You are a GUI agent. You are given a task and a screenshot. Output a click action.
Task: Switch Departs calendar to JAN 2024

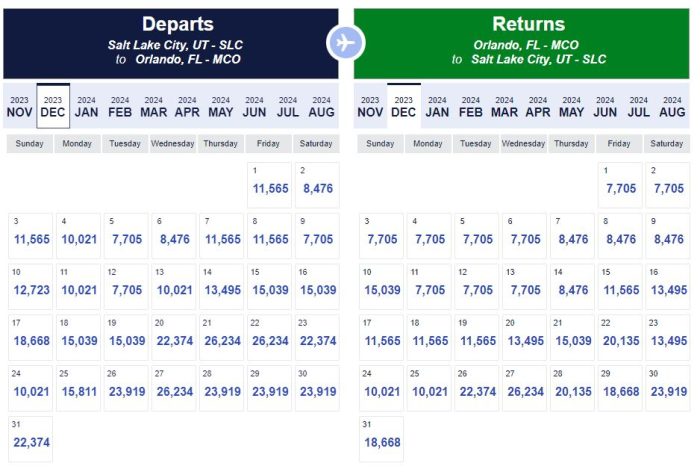[87, 106]
